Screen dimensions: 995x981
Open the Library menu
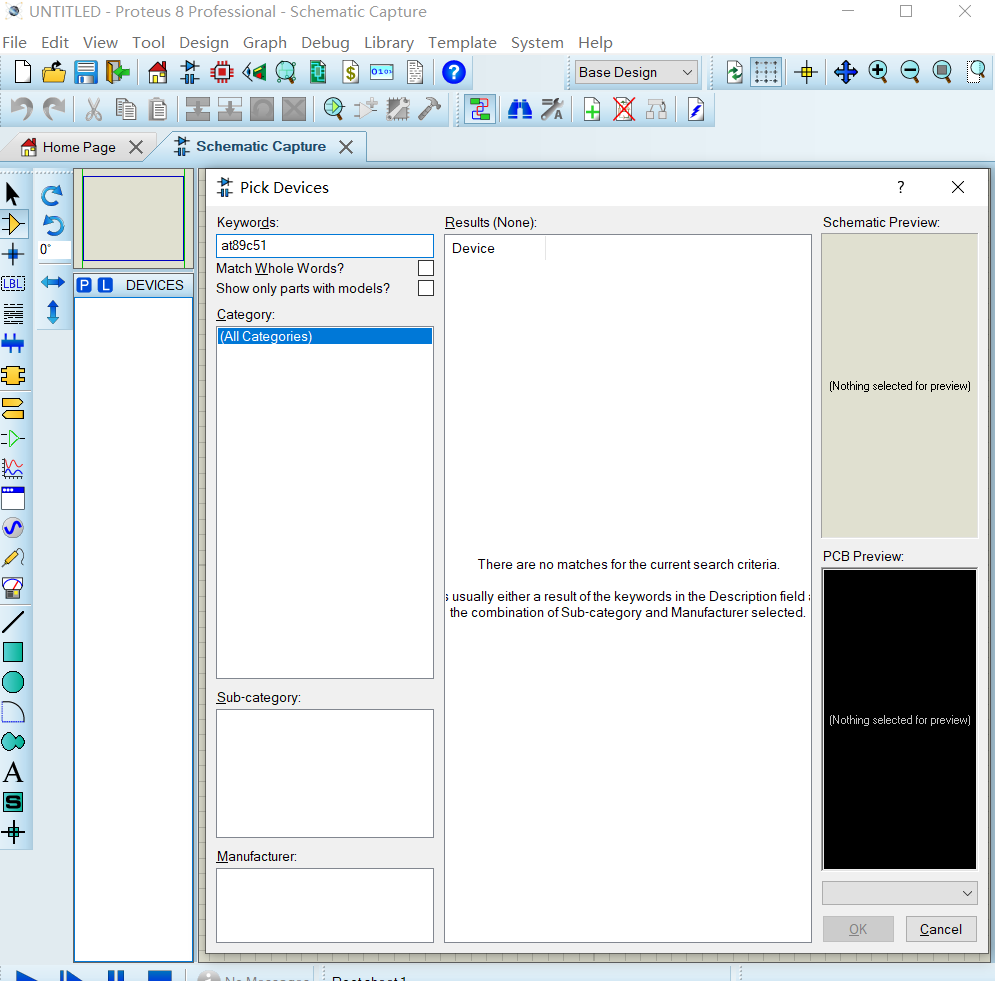388,43
